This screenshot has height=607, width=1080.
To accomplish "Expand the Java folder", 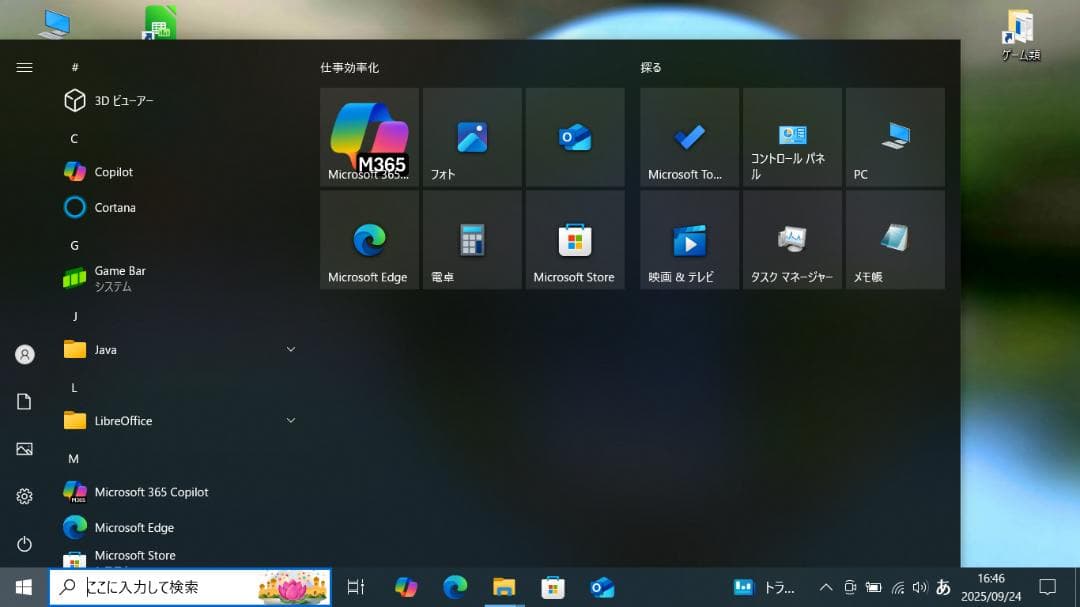I will [180, 350].
